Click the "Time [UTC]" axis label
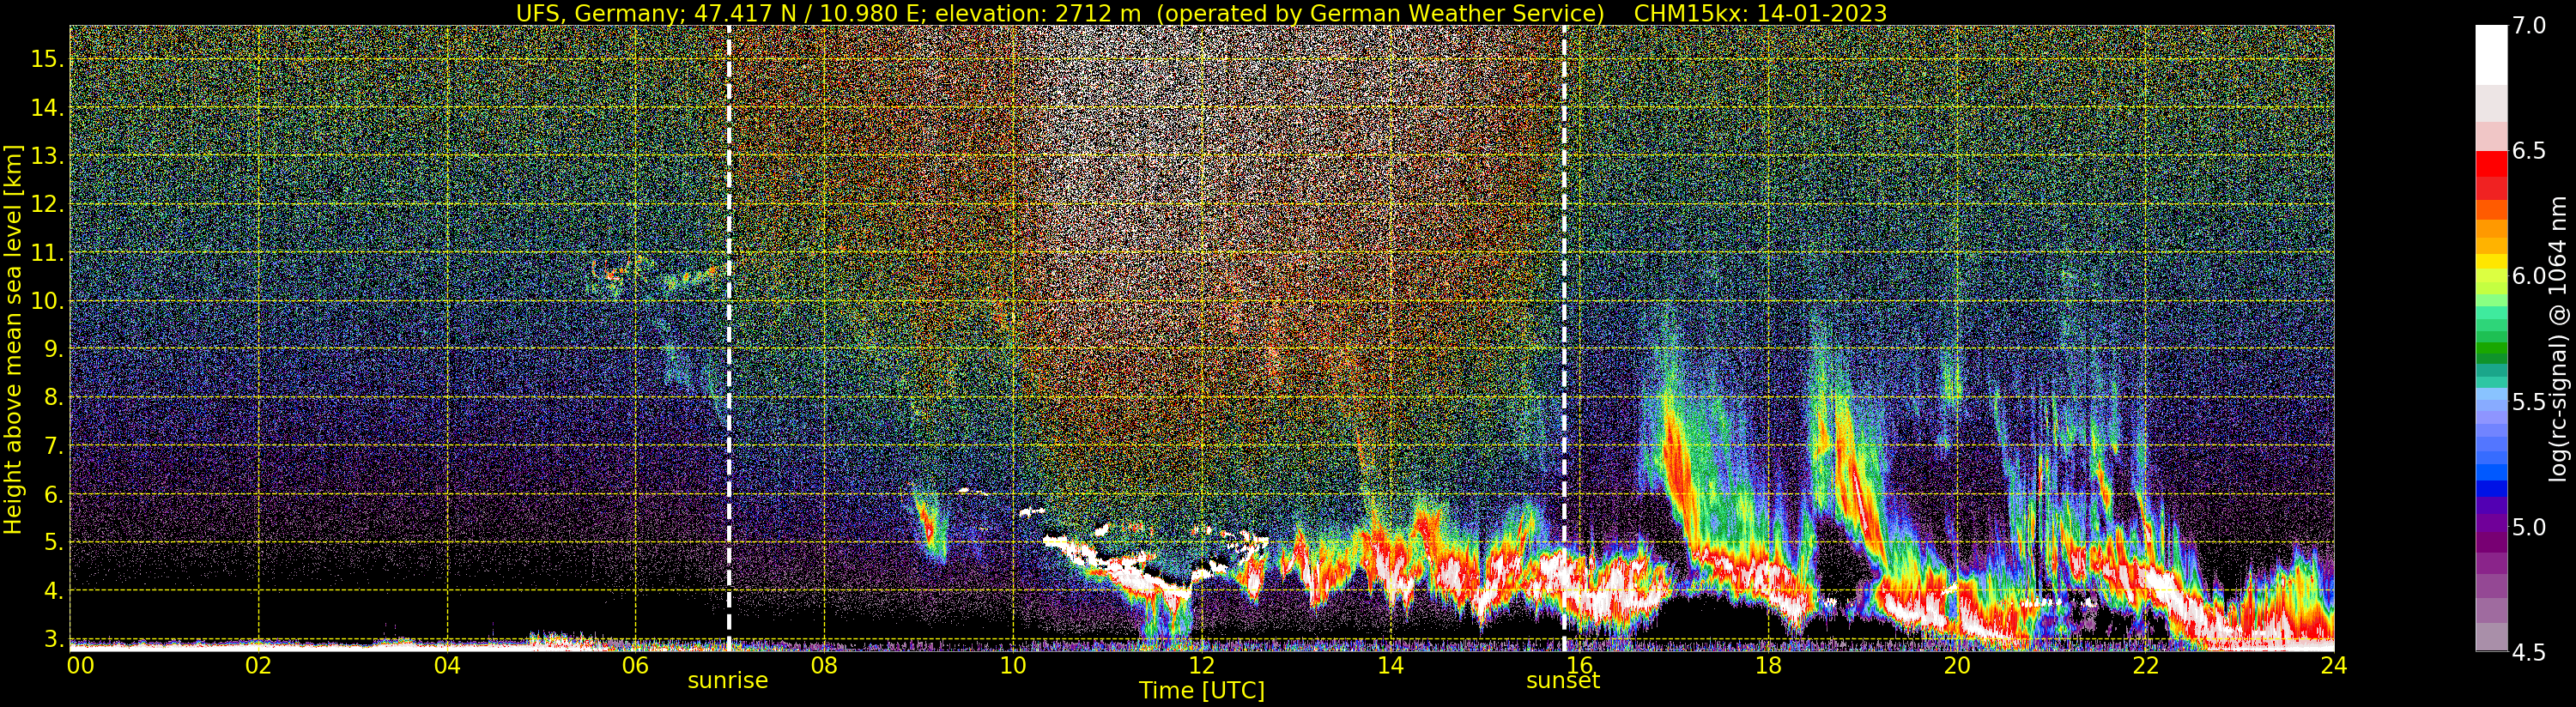 coord(1202,691)
